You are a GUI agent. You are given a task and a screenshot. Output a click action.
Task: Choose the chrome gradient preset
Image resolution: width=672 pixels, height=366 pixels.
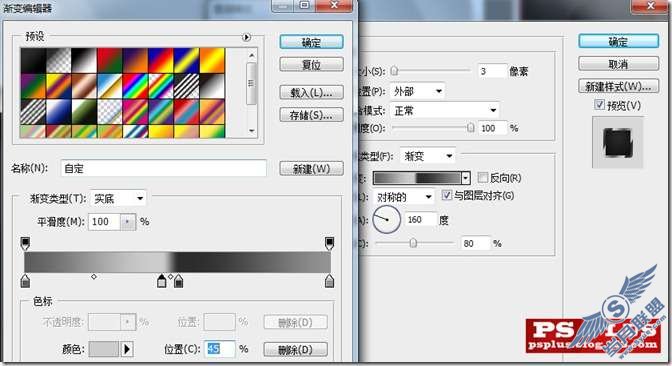(110, 86)
